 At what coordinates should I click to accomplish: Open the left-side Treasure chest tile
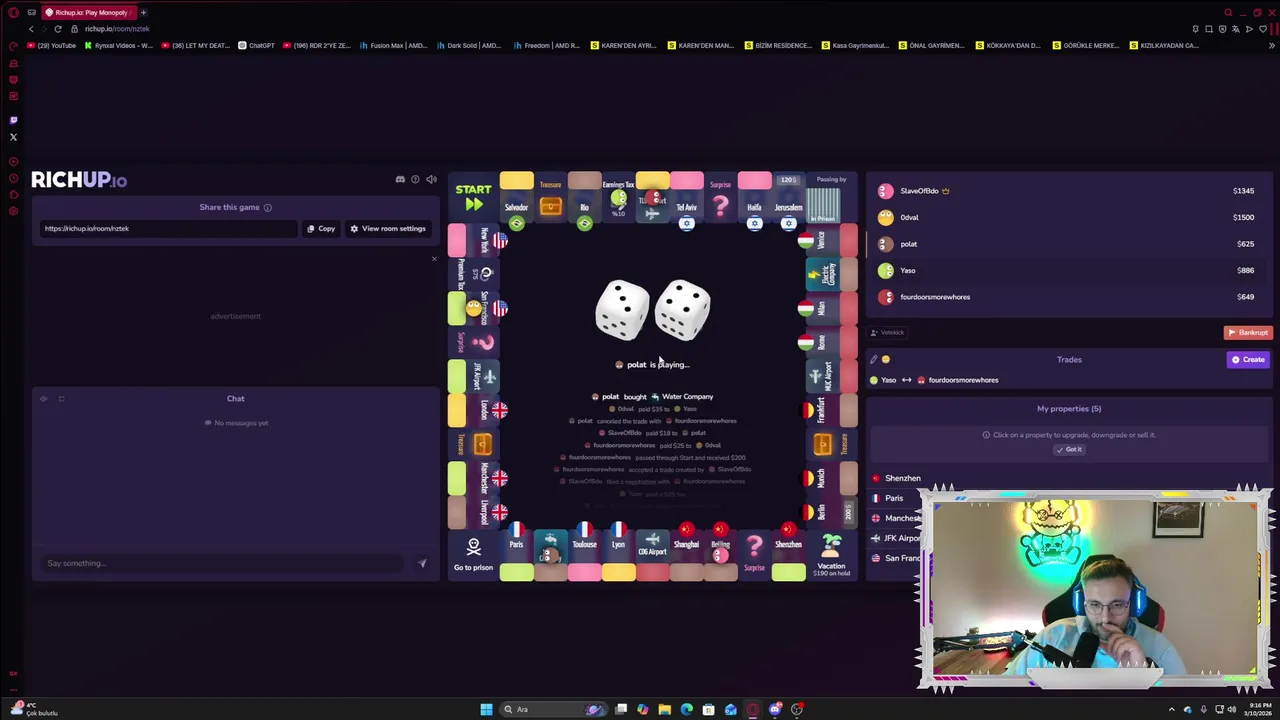click(473, 444)
